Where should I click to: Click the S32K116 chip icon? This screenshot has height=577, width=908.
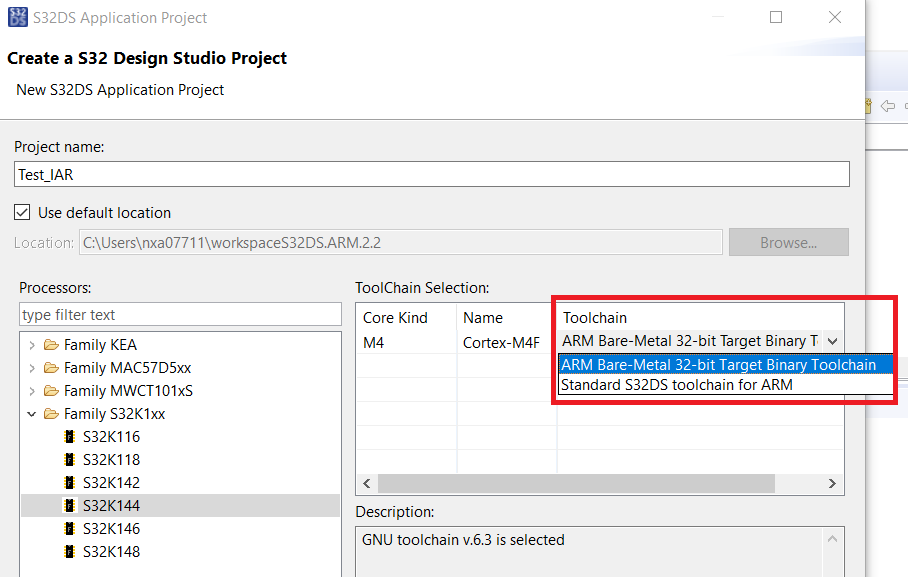(69, 437)
